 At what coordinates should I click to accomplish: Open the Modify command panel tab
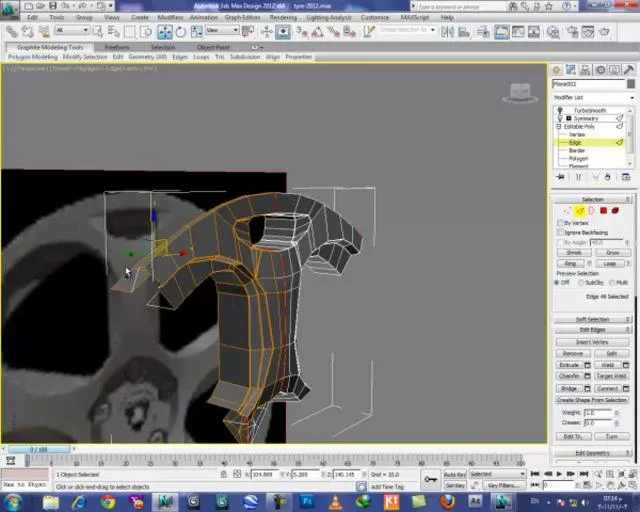click(x=571, y=70)
